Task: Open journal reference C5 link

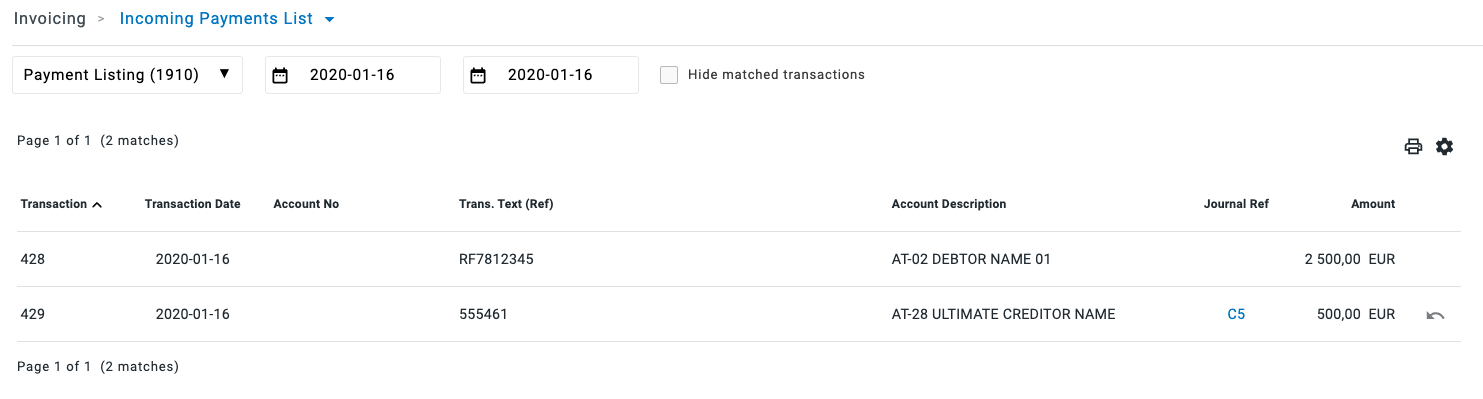Action: [x=1236, y=314]
